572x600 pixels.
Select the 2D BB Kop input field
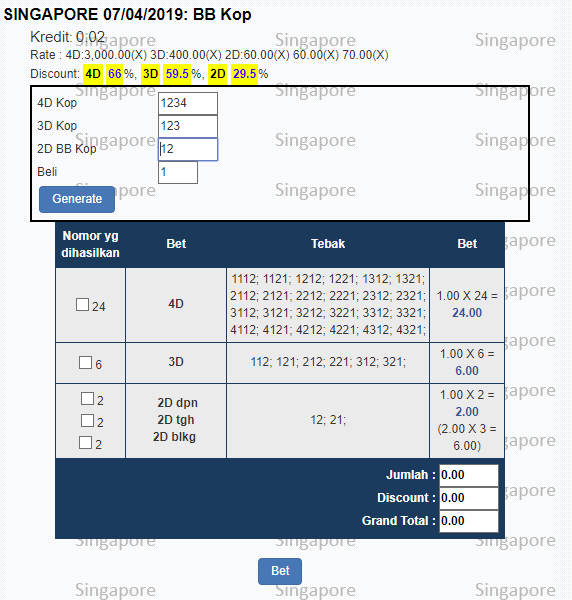click(x=188, y=149)
